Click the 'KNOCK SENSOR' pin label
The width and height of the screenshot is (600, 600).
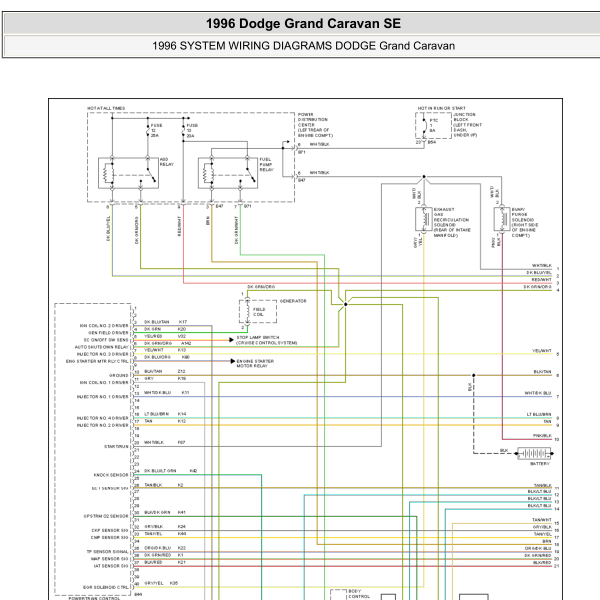111,475
